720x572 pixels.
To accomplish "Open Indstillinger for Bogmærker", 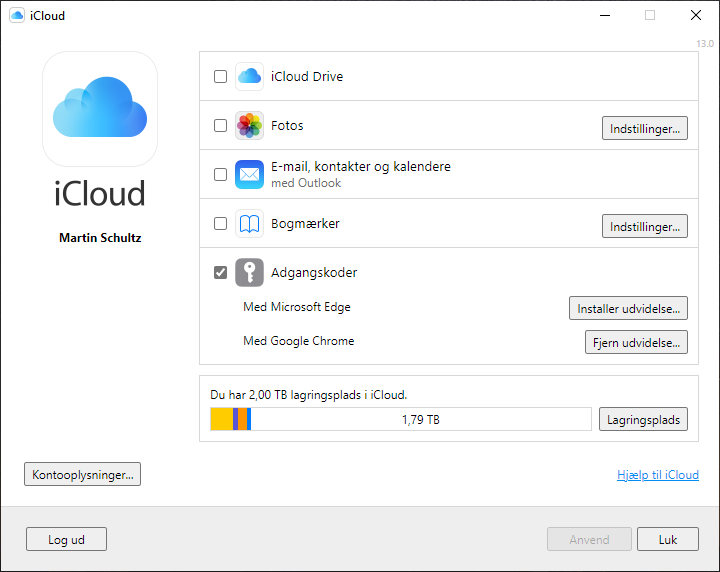I will (x=645, y=226).
